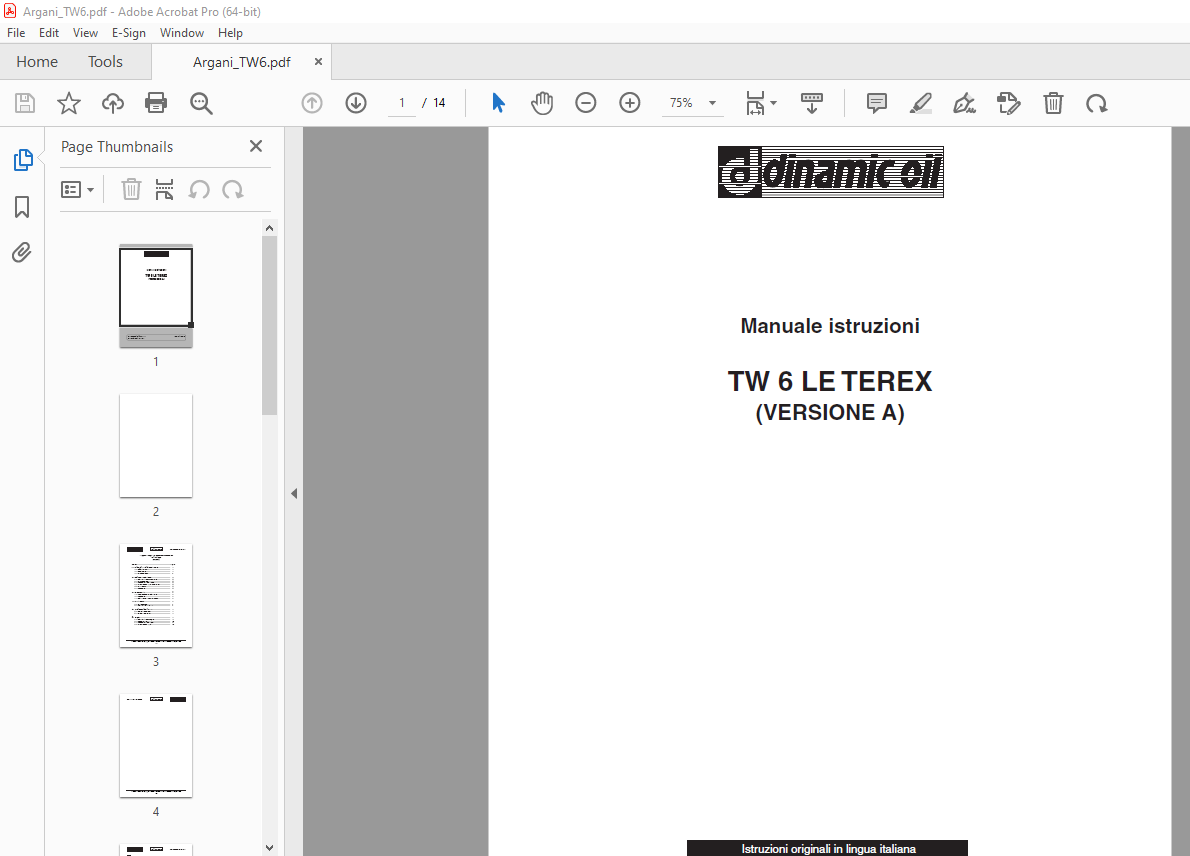The height and width of the screenshot is (856, 1190).
Task: Click the 'Manuale istruzioni' heading
Action: (x=830, y=326)
